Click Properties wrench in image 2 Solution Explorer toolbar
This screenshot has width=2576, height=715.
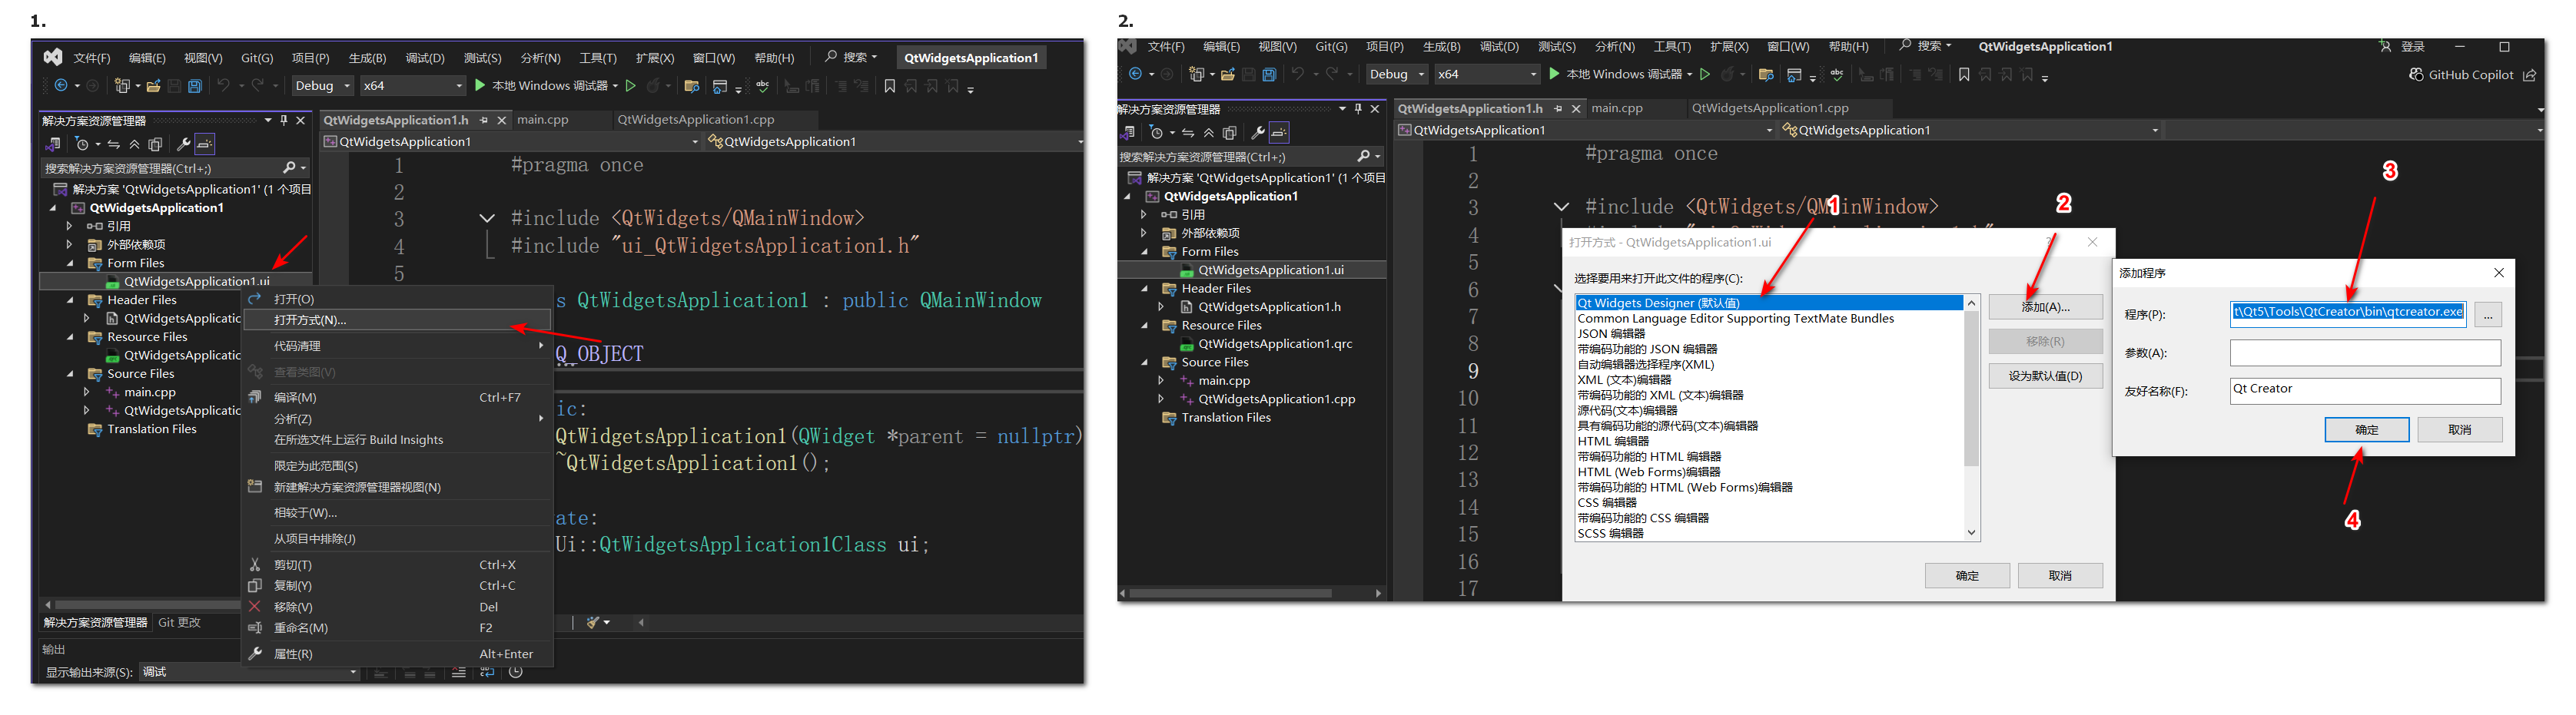(x=1258, y=133)
